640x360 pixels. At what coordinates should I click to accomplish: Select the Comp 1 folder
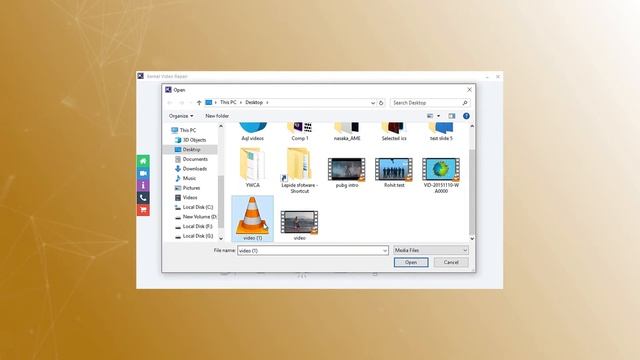300,131
